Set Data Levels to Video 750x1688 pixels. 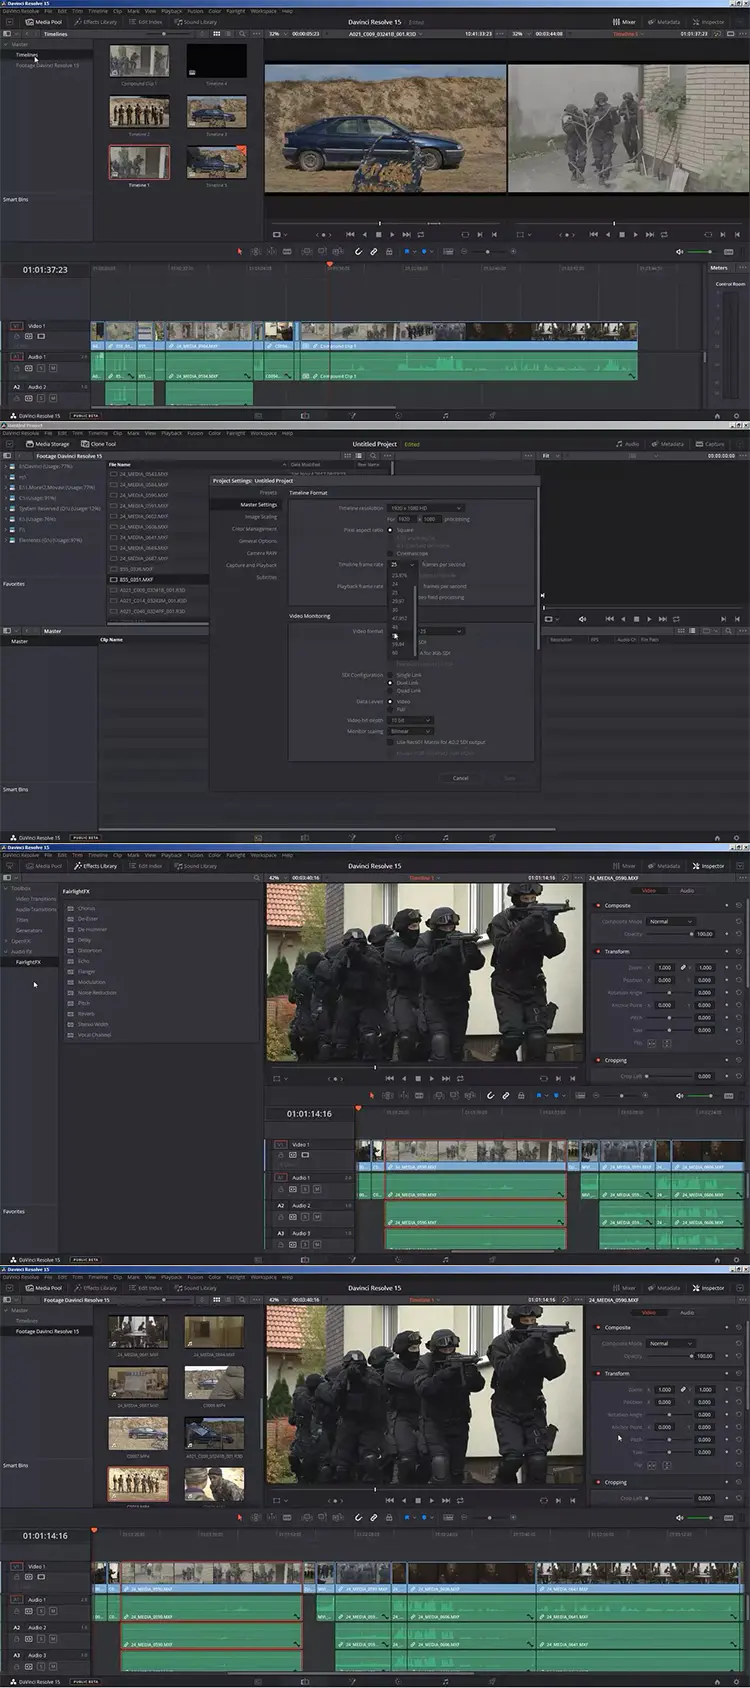click(391, 701)
